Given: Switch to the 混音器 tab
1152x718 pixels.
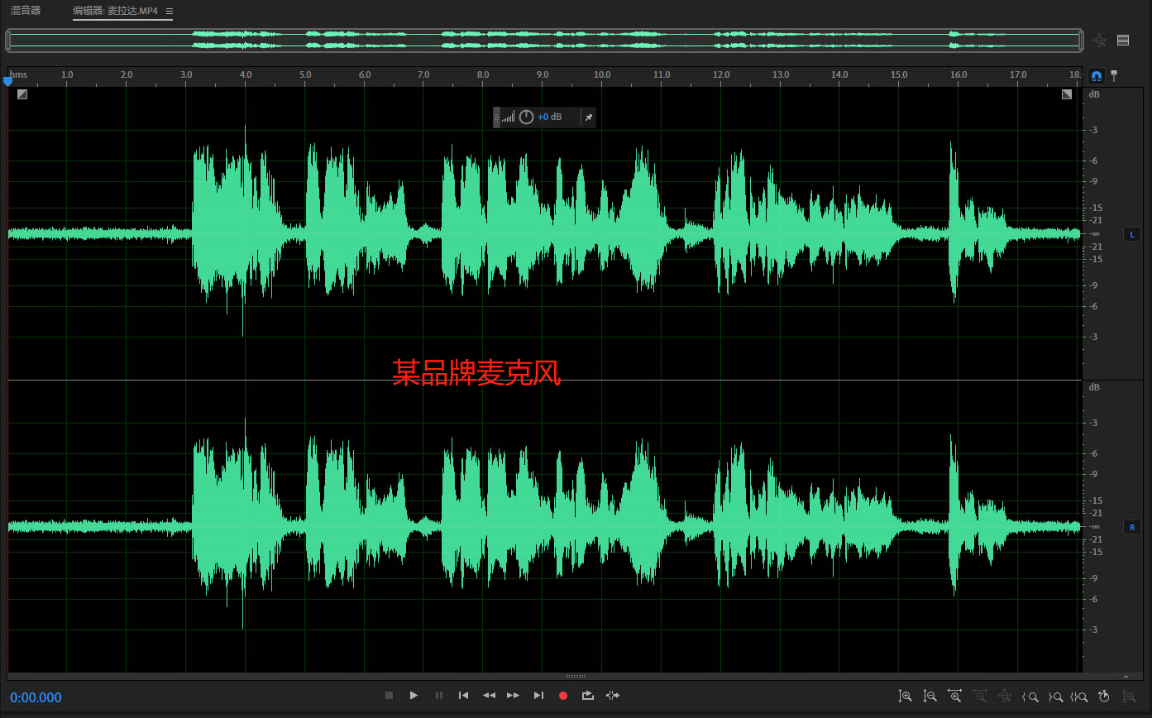Looking at the screenshot, I should [x=26, y=11].
